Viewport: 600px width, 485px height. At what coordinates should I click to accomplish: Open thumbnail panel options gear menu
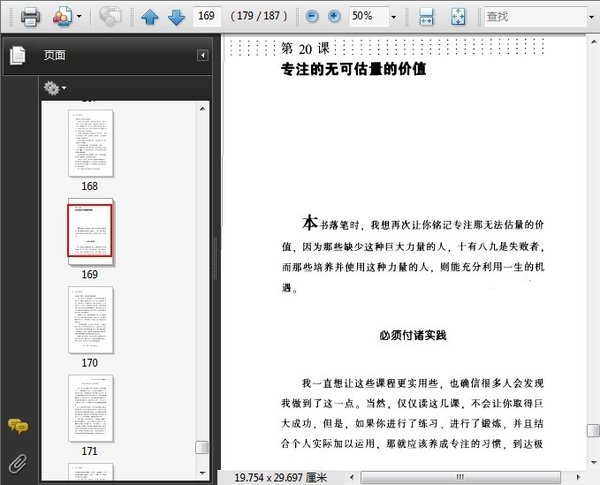pyautogui.click(x=54, y=88)
